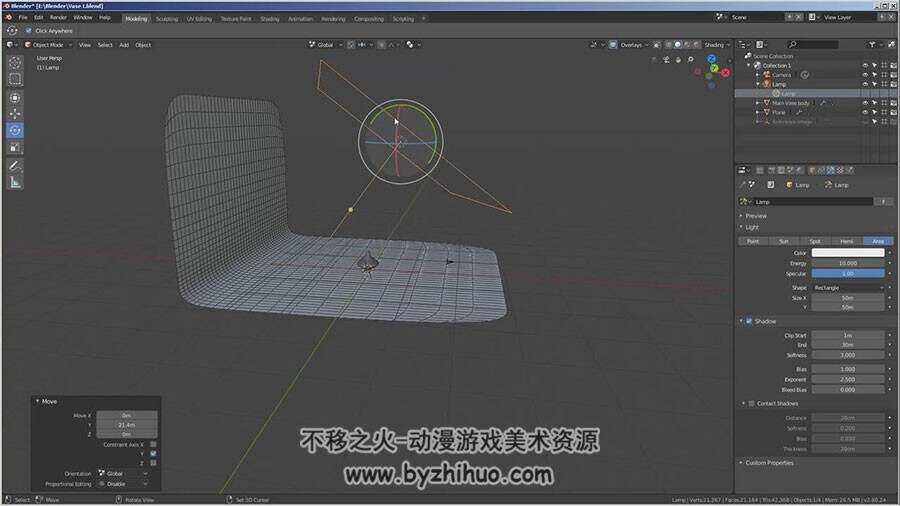
Task: Open the File menu
Action: 23,17
